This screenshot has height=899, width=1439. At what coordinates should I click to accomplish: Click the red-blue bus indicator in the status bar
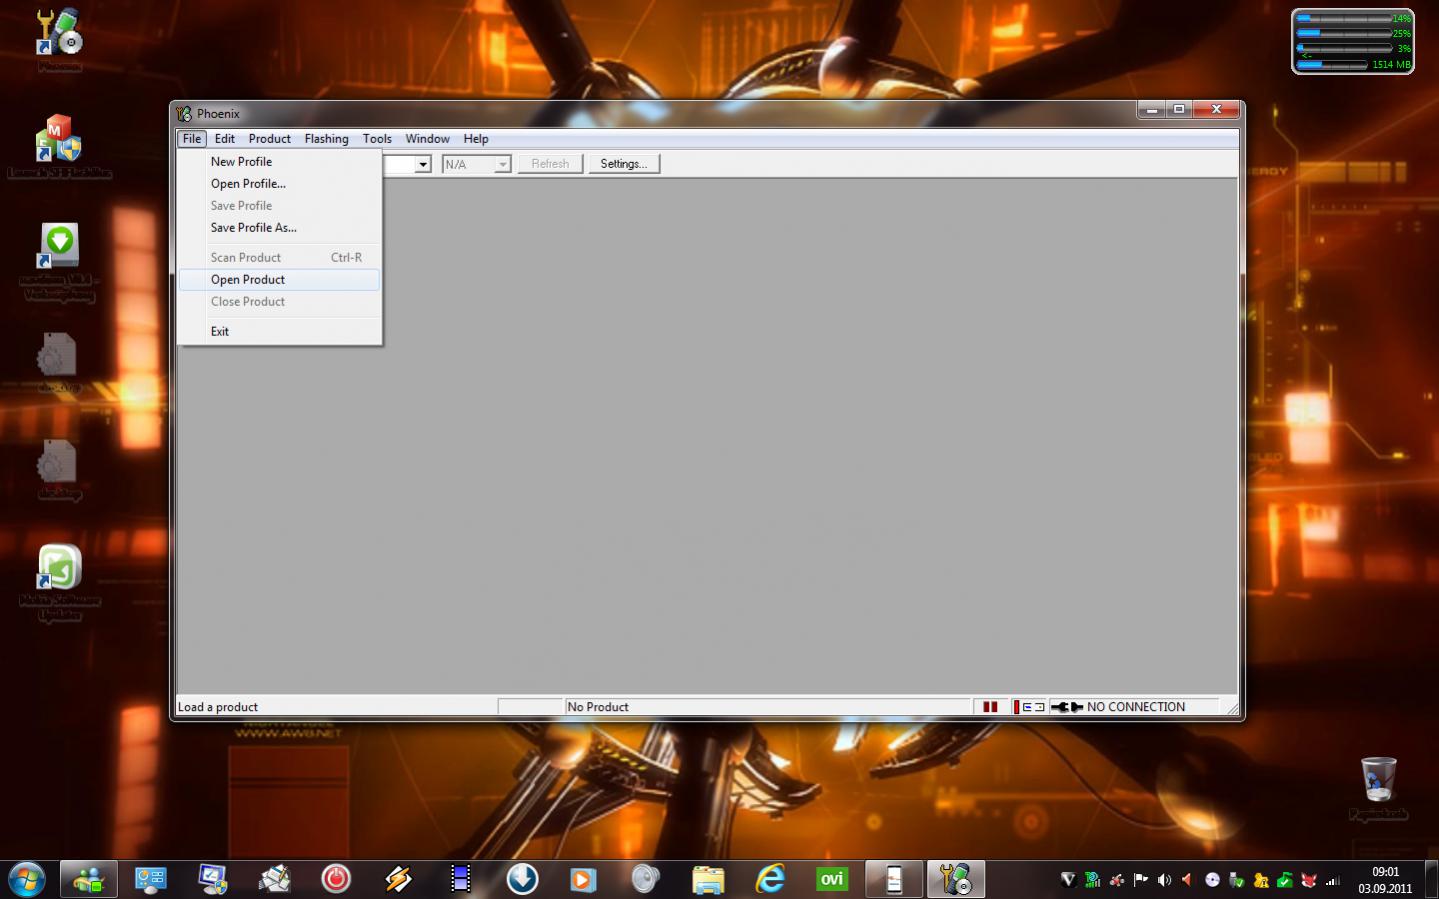point(1029,707)
